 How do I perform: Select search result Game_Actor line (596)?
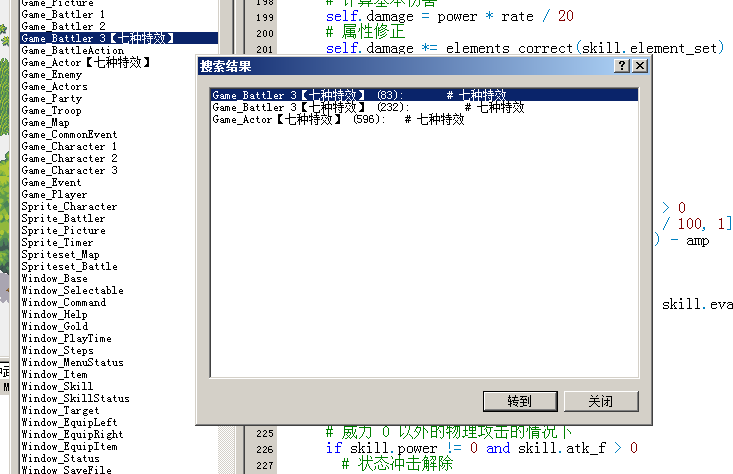424,119
